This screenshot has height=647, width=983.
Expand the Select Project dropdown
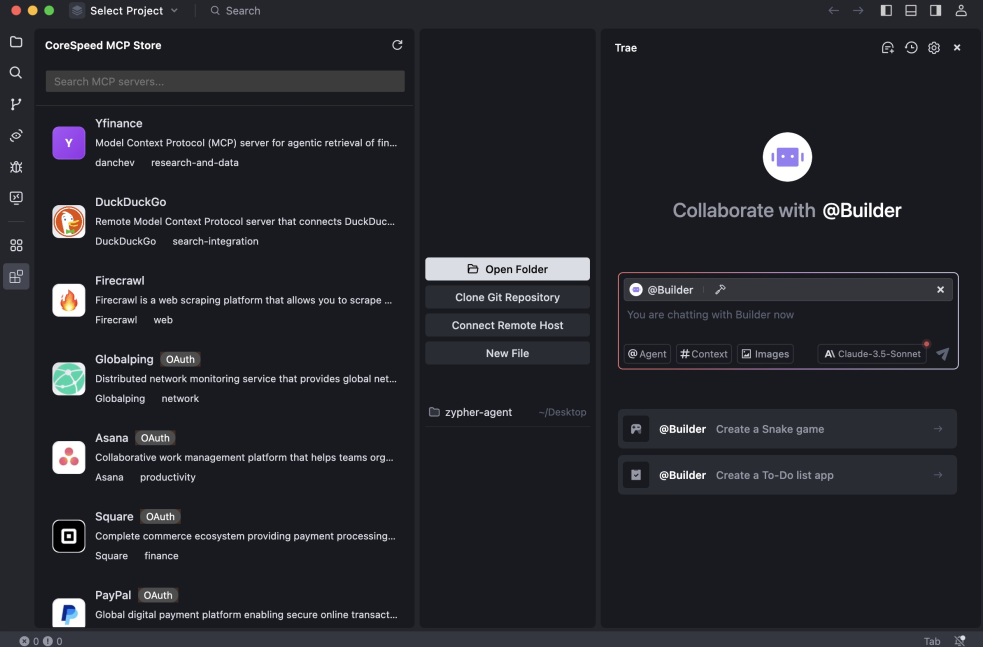coord(125,11)
